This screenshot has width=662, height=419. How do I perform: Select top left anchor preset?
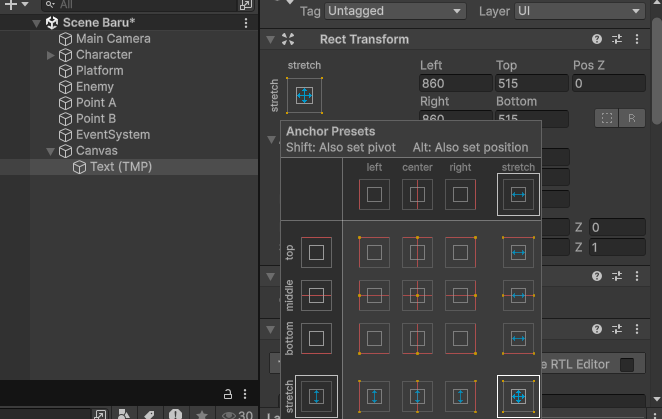pyautogui.click(x=374, y=253)
